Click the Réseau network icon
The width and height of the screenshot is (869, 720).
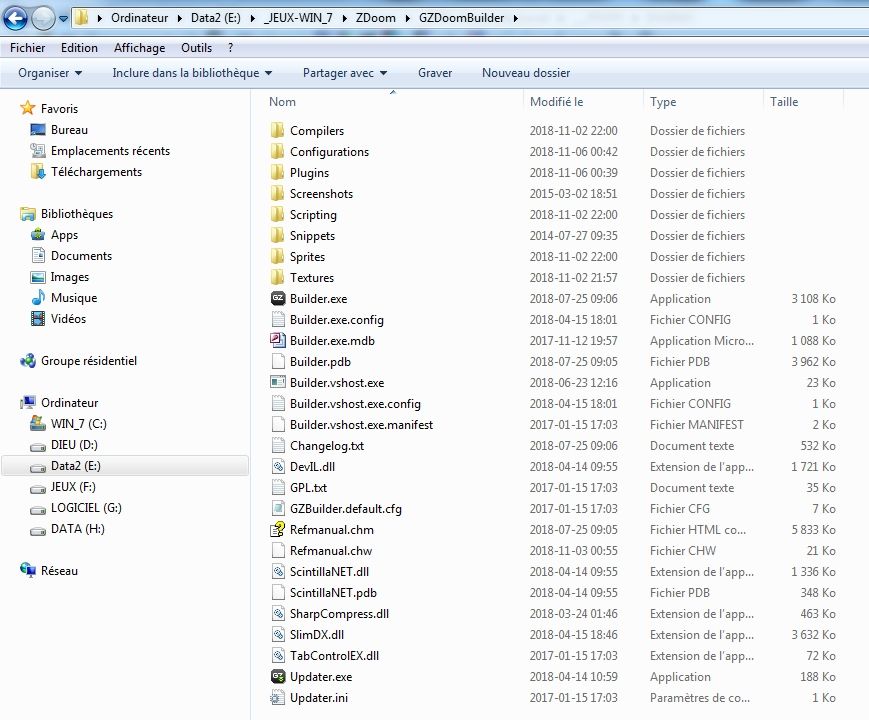(28, 570)
